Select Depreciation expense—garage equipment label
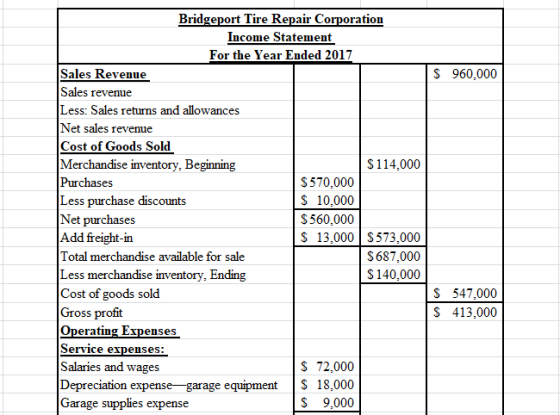This screenshot has width=560, height=415. pos(169,385)
